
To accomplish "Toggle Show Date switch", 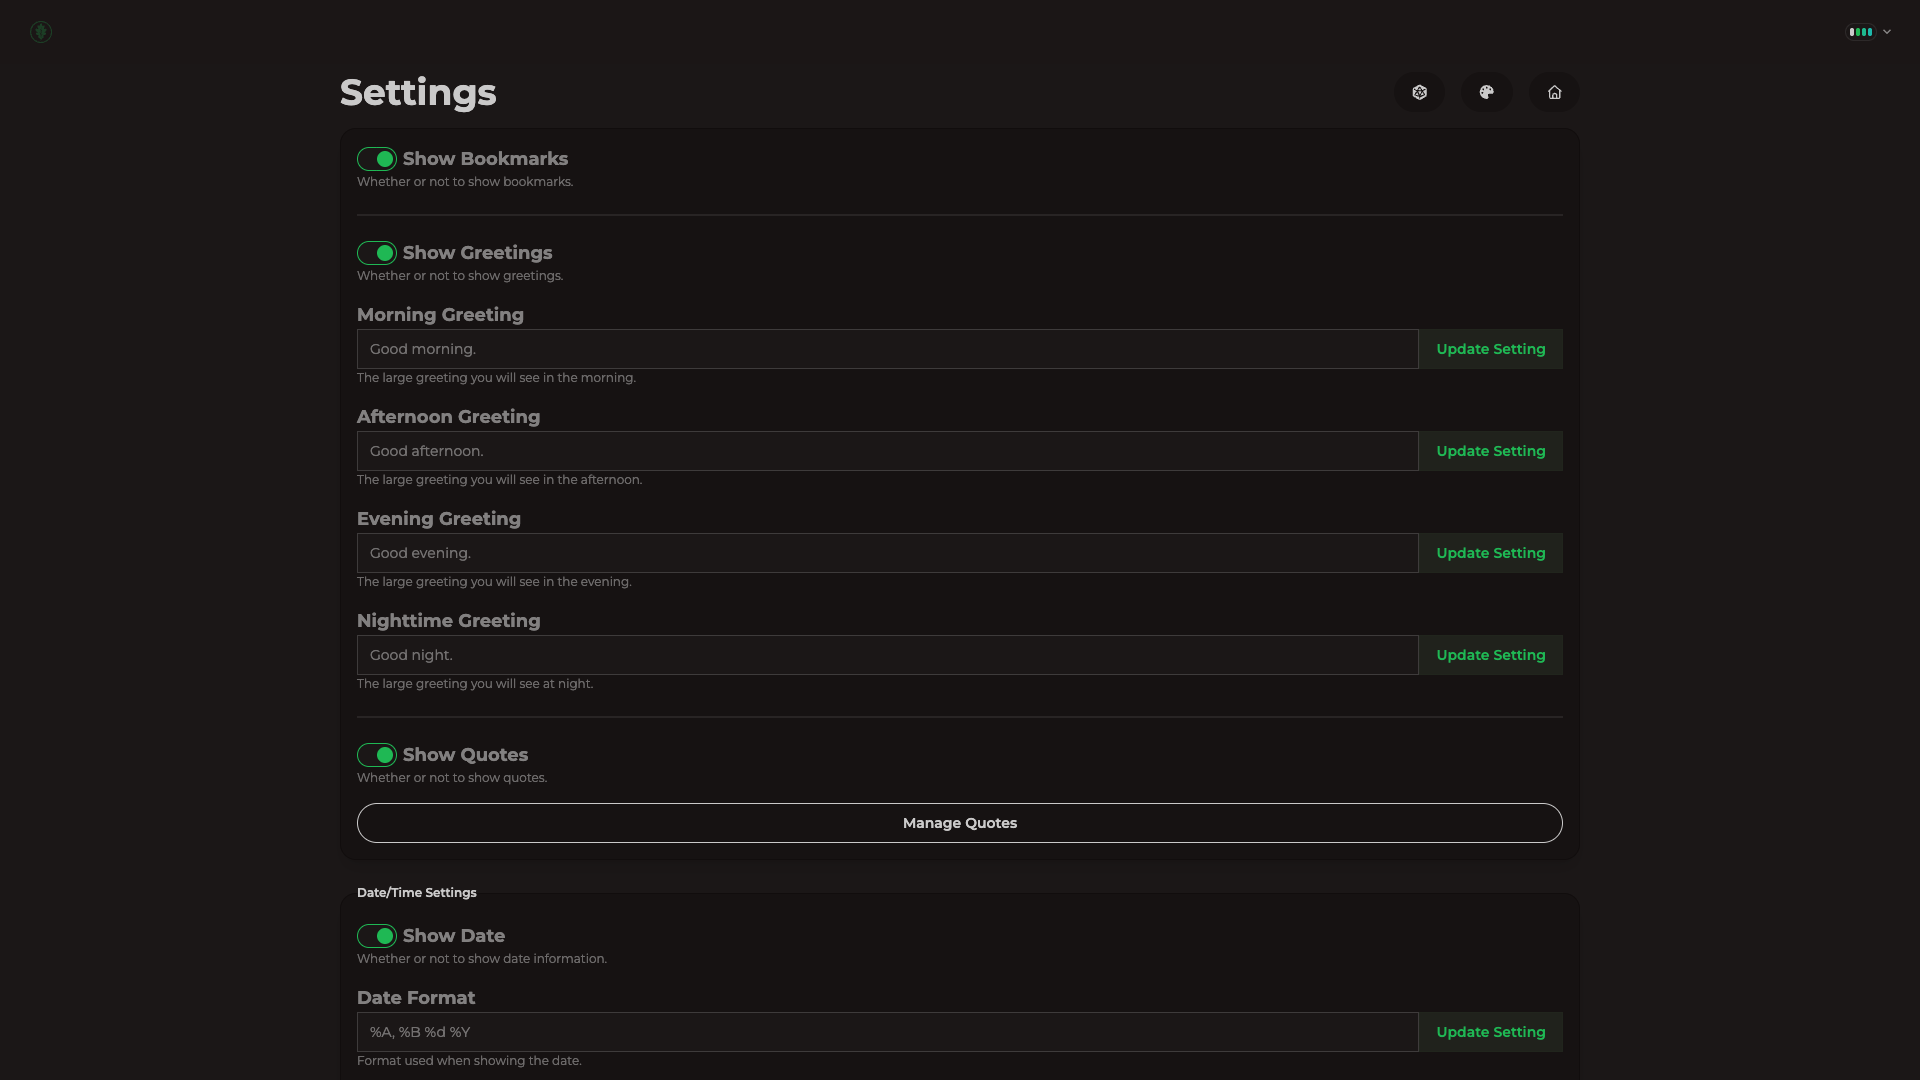I will click(x=377, y=936).
